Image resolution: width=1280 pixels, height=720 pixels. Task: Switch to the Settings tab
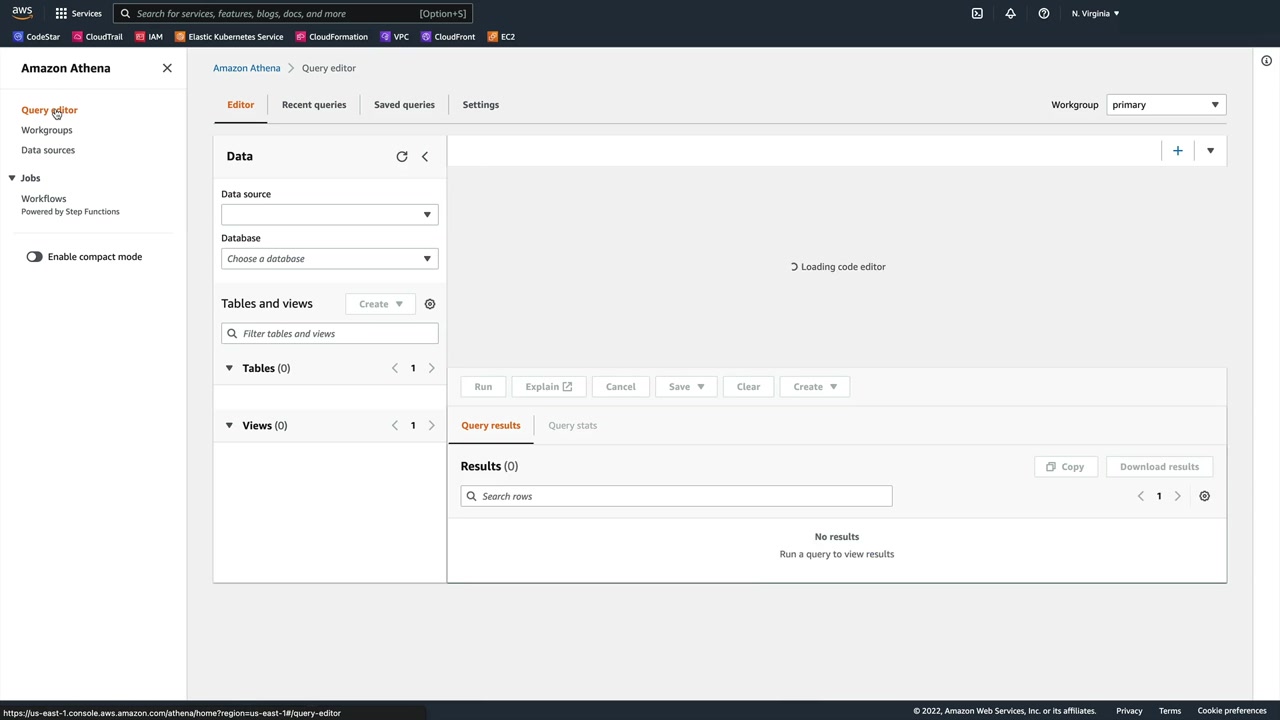(481, 105)
